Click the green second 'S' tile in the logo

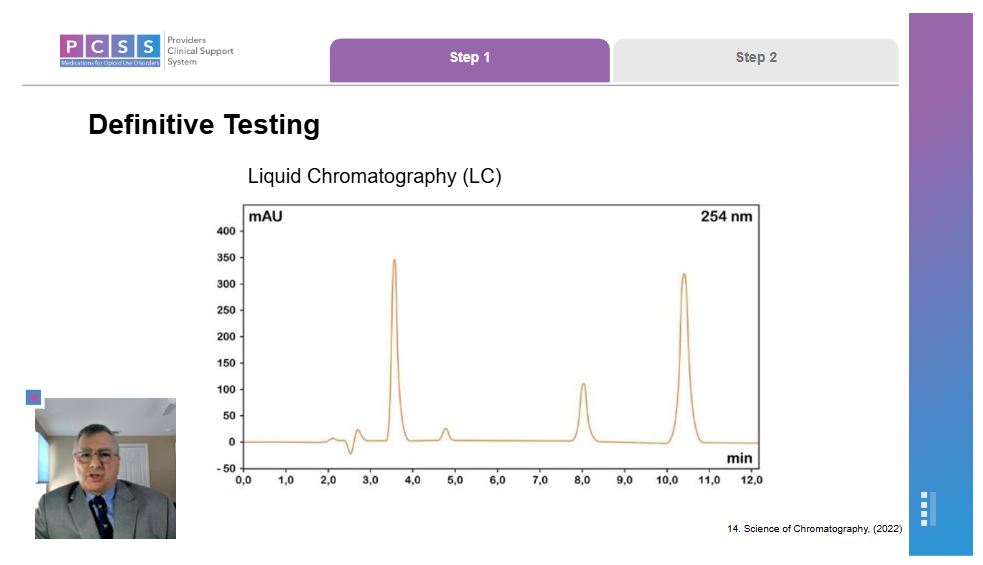[x=148, y=46]
